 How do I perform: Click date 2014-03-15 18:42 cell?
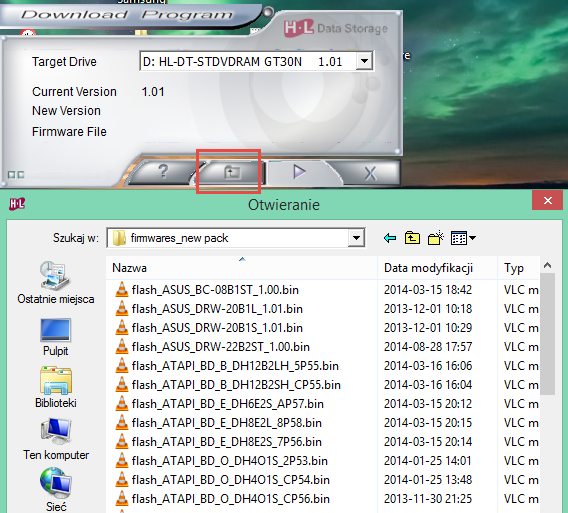(428, 290)
